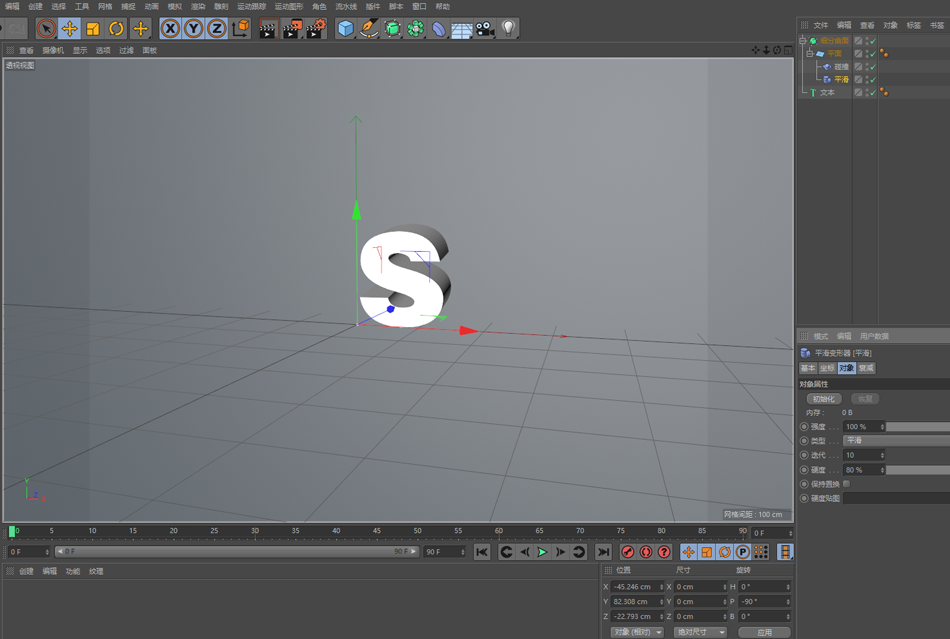Viewport: 950px width, 639px height.
Task: Toggle Y axis lock
Action: [193, 28]
